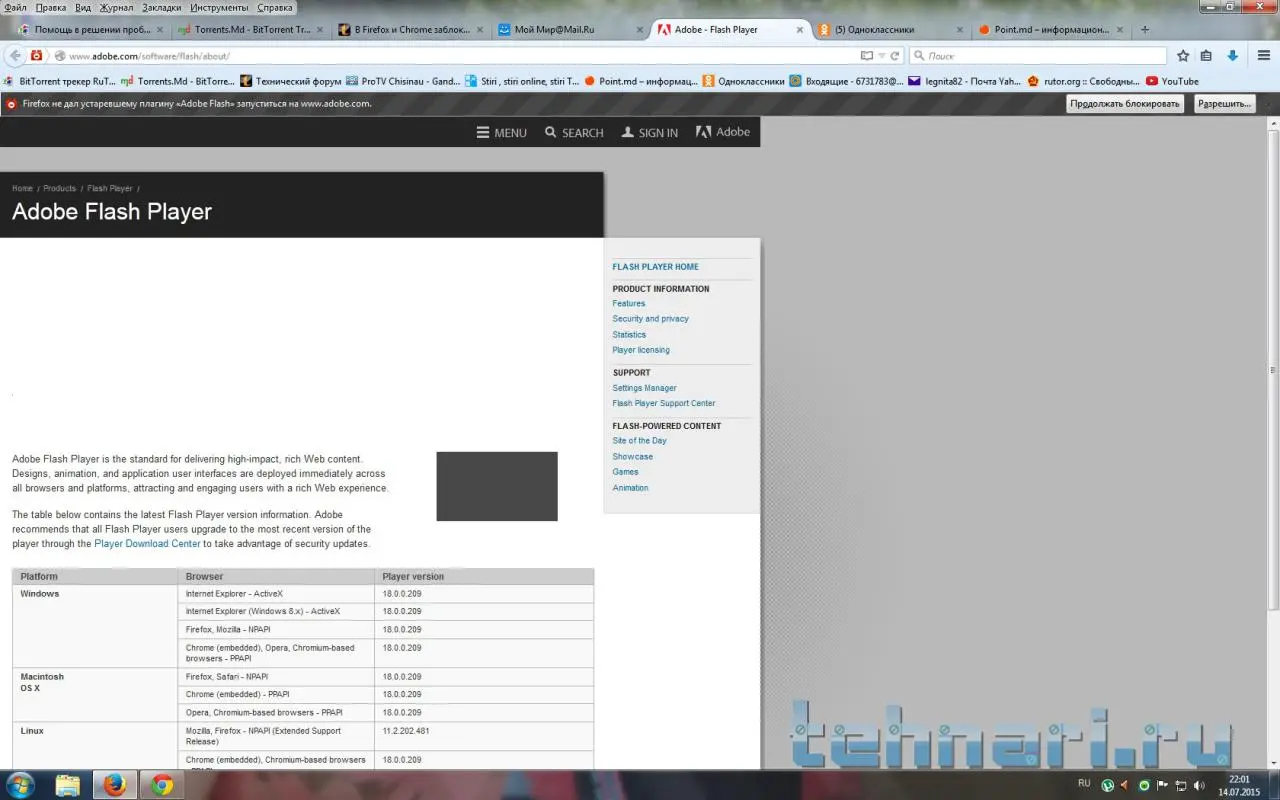The height and width of the screenshot is (800, 1280).
Task: Click SIGN IN on the Adobe header
Action: 650,132
